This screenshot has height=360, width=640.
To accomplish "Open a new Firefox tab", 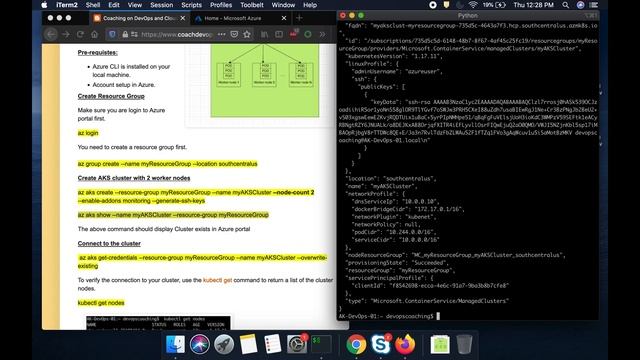I will coord(299,18).
